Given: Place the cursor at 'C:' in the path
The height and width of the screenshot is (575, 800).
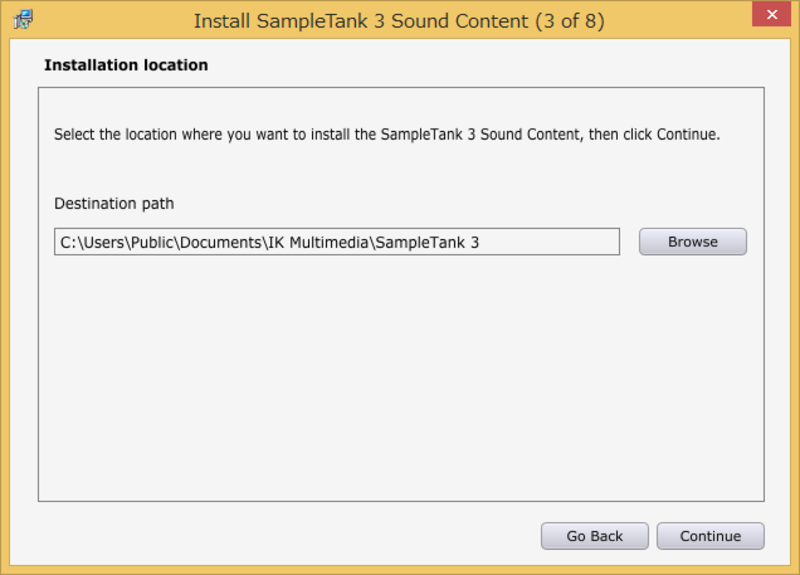Looking at the screenshot, I should coord(68,242).
